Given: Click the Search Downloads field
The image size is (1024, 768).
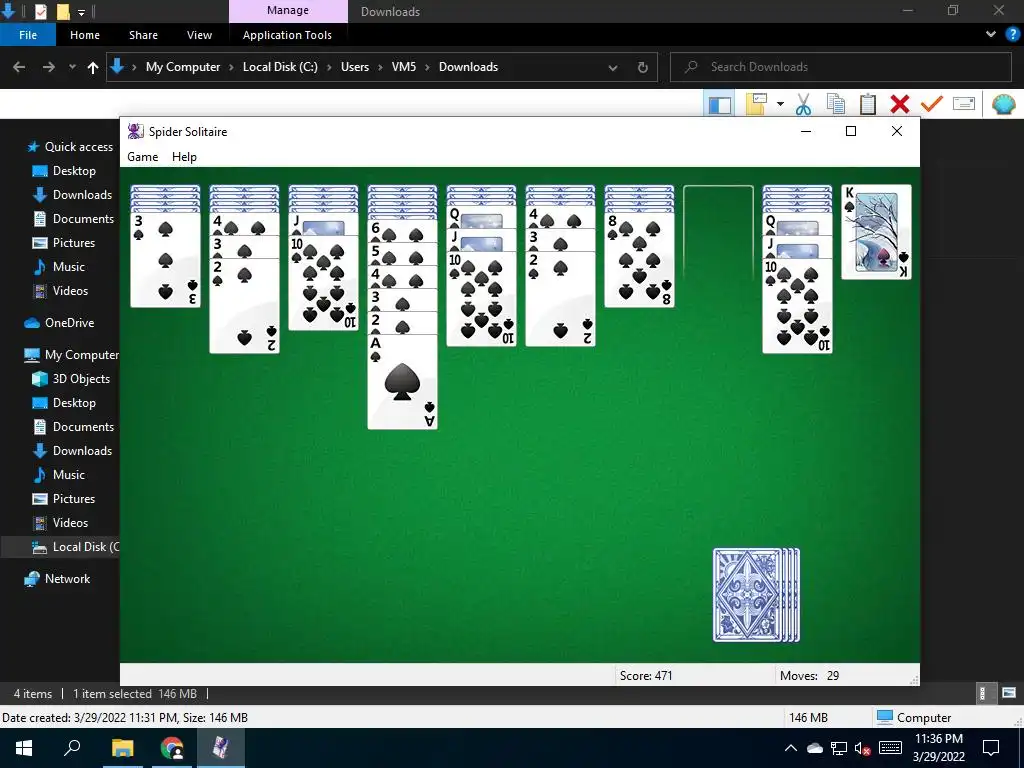Looking at the screenshot, I should [x=841, y=67].
